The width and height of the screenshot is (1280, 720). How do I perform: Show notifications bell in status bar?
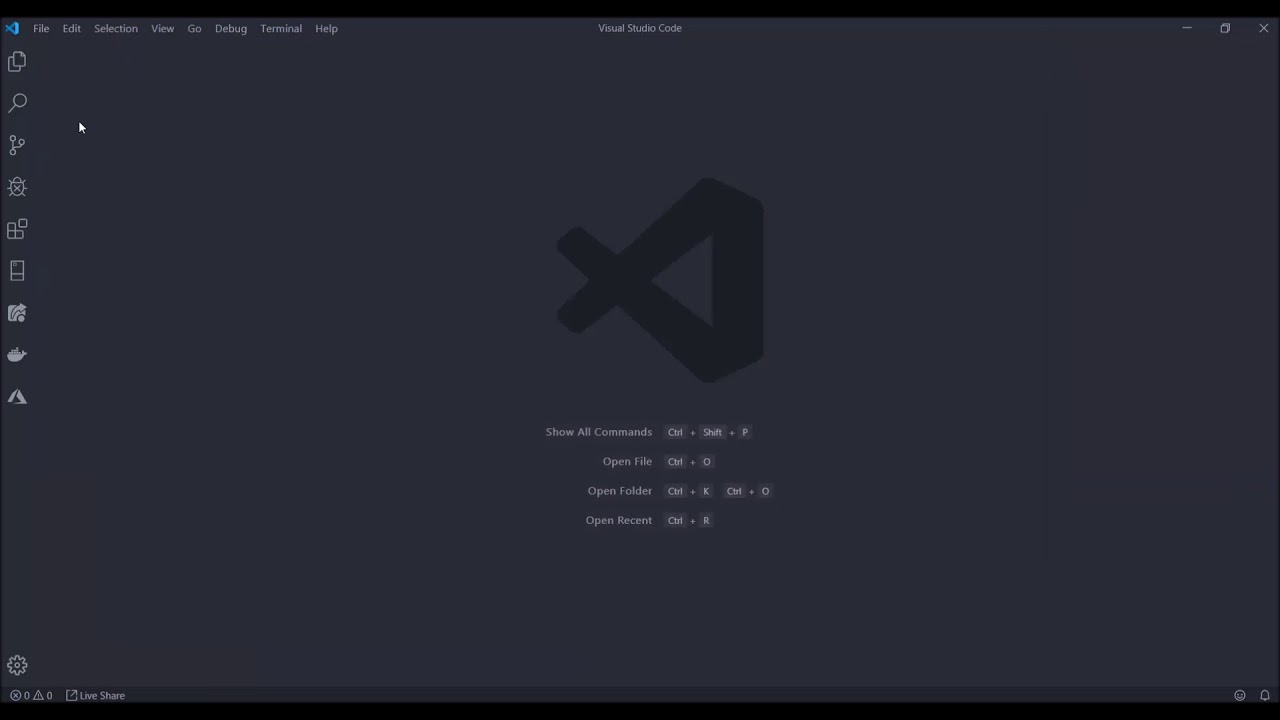[1265, 695]
